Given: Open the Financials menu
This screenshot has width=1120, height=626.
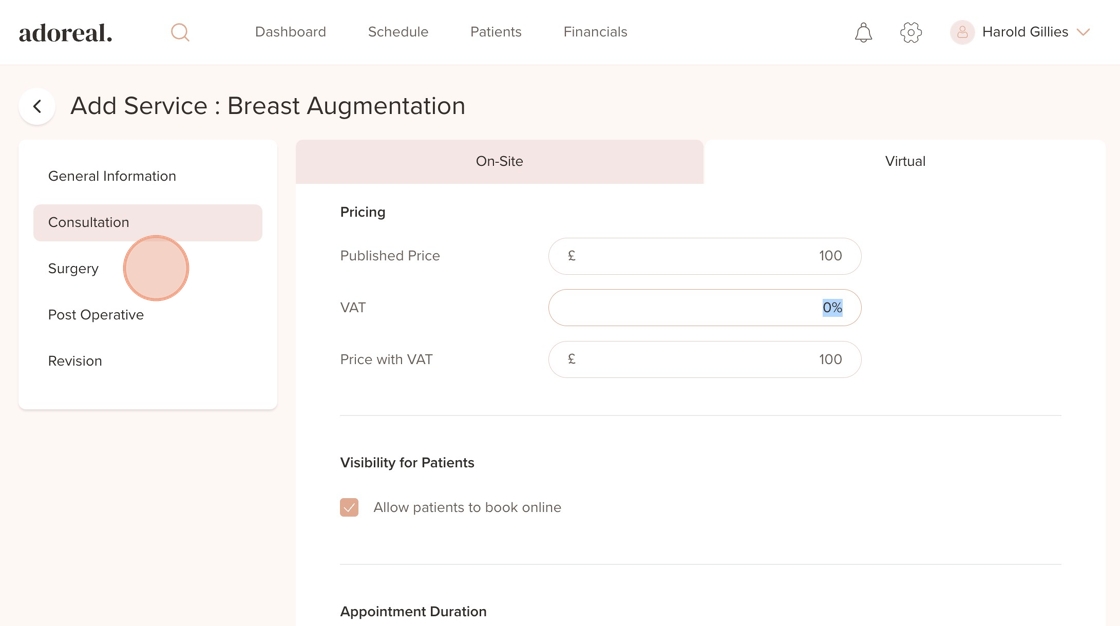Looking at the screenshot, I should (595, 32).
